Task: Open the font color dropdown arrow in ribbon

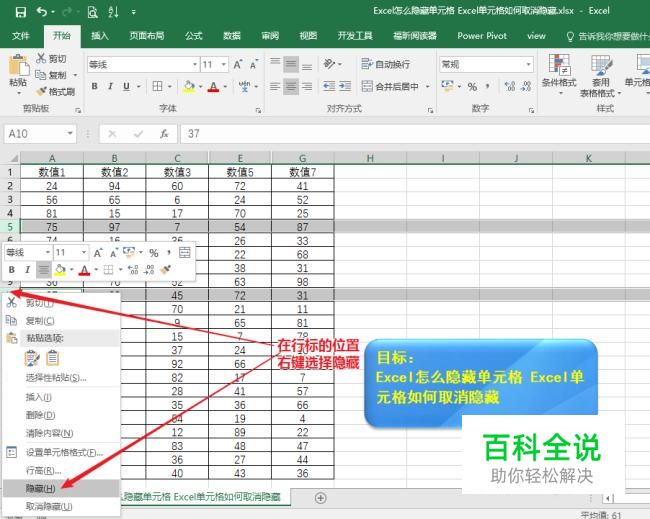Action: pyautogui.click(x=225, y=87)
